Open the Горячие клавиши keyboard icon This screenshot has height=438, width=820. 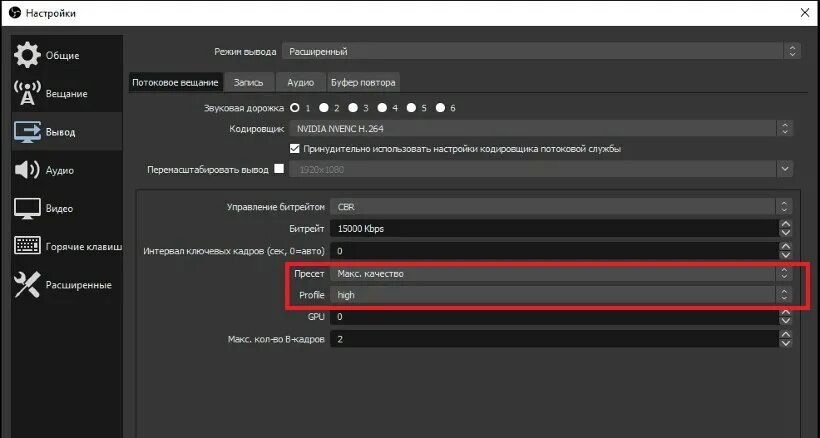click(x=27, y=246)
